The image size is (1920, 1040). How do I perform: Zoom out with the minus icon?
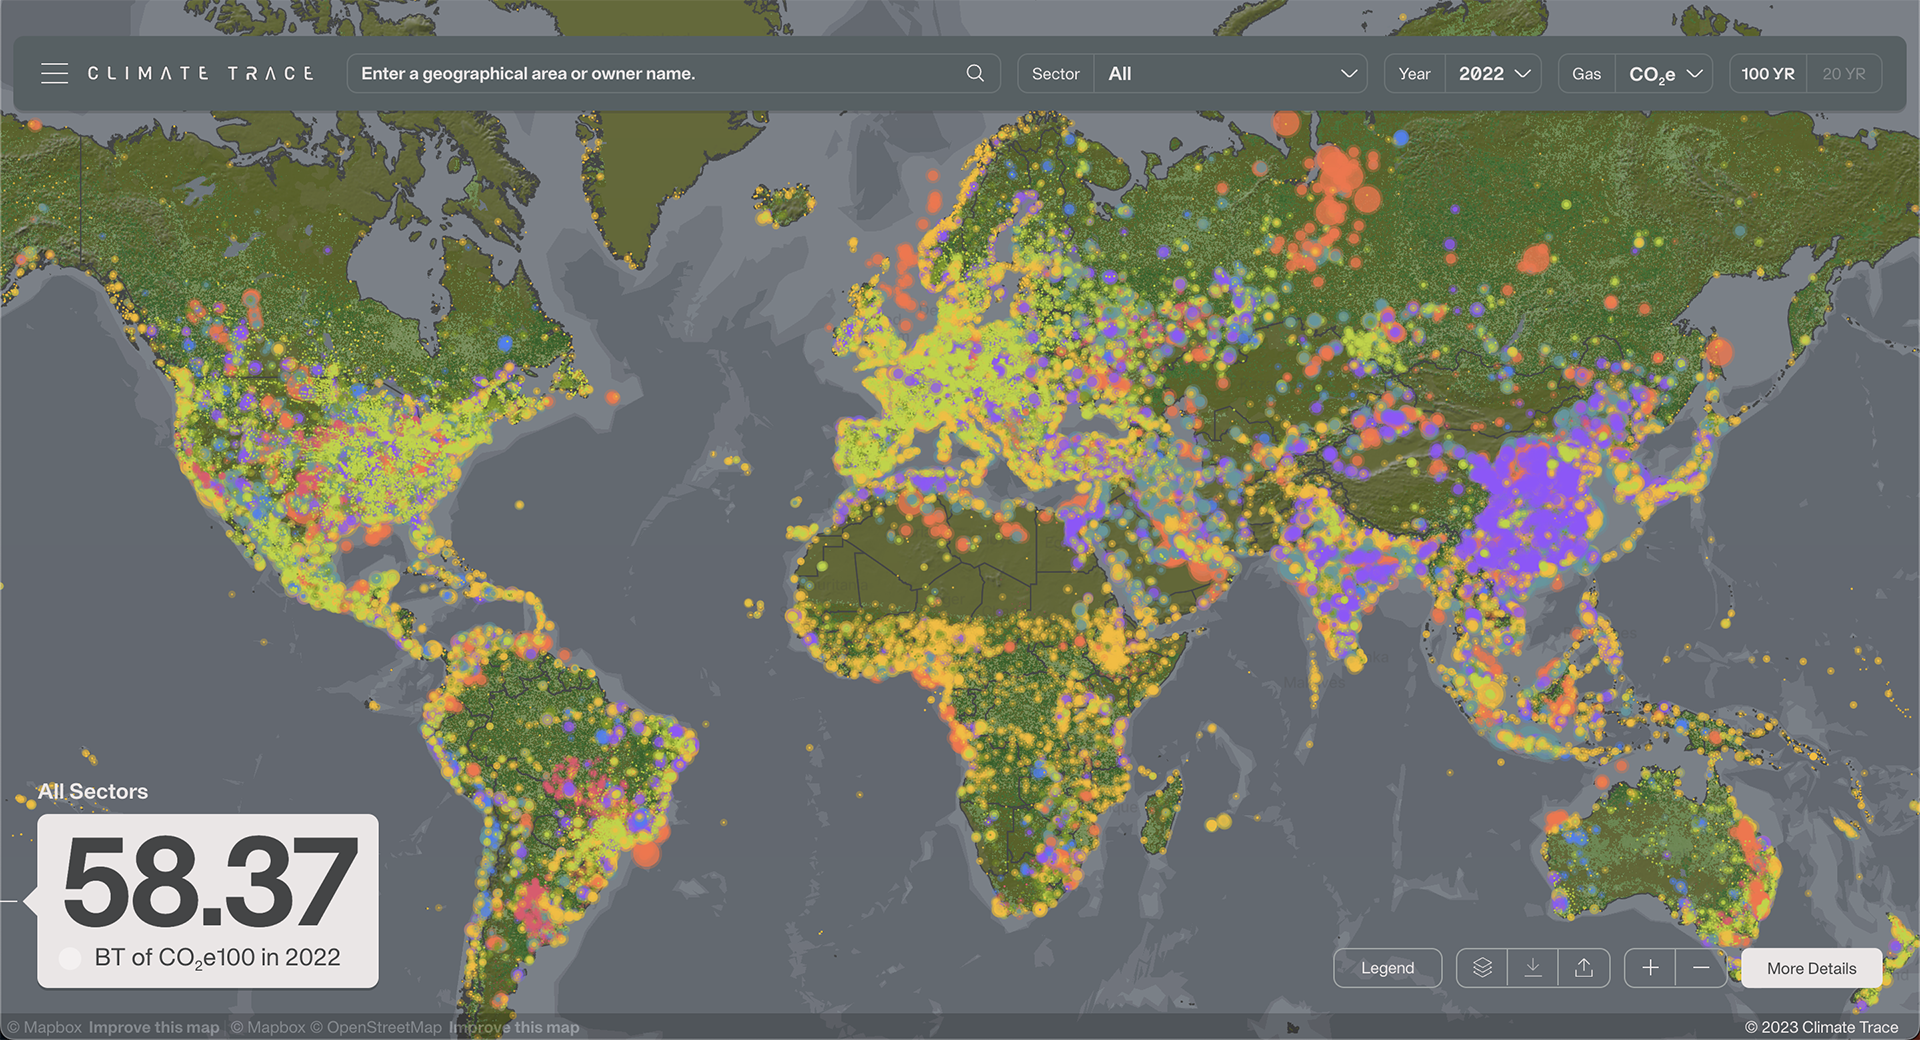1701,968
